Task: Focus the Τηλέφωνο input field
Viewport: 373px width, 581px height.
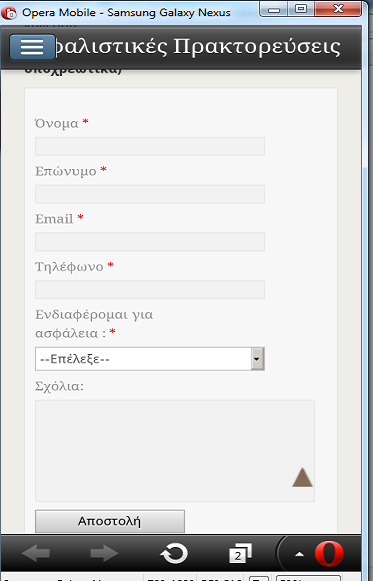Action: coord(150,290)
